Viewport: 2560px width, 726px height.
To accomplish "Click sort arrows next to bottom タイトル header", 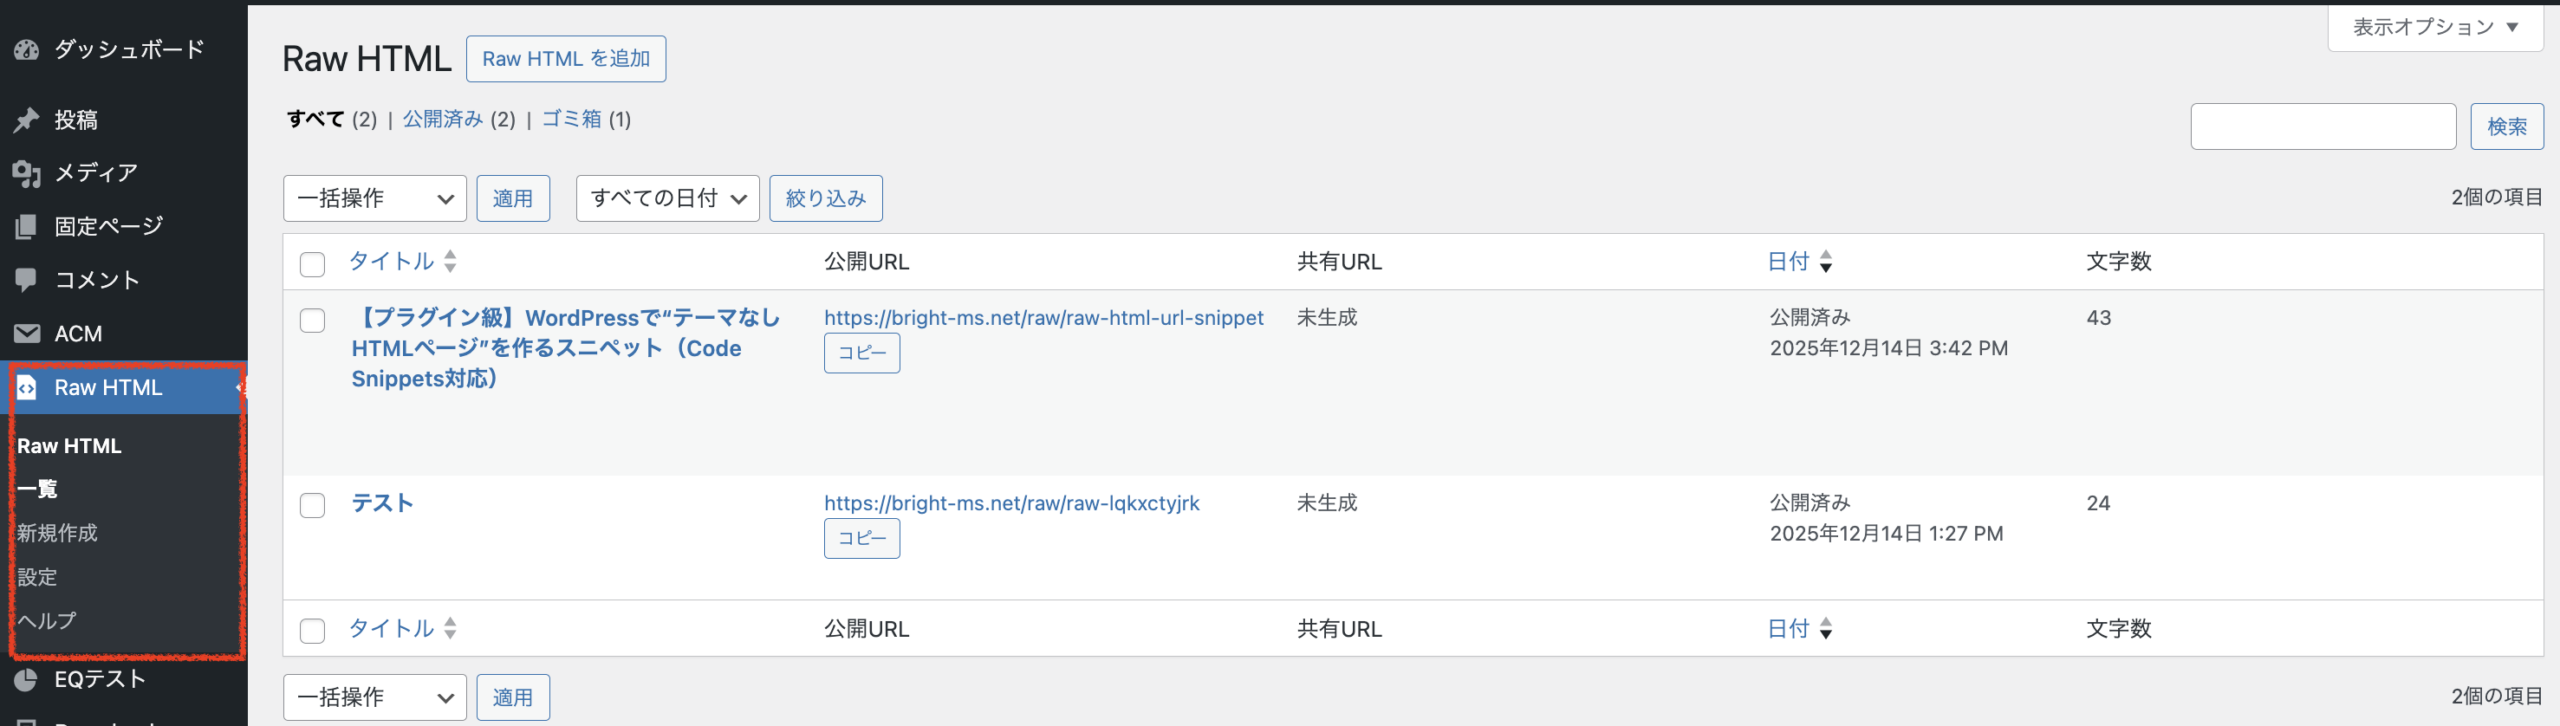I will [x=450, y=628].
